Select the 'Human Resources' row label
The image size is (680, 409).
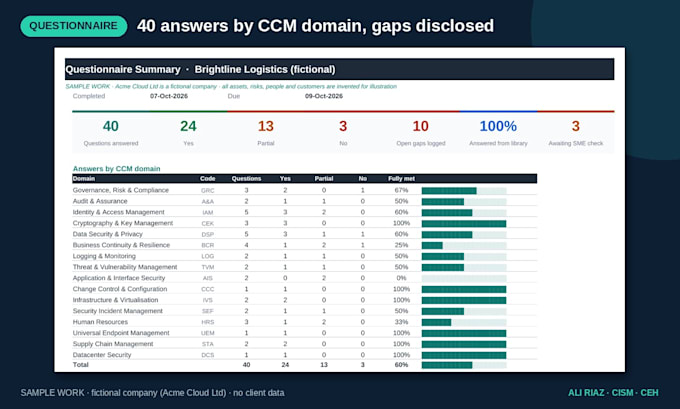pyautogui.click(x=100, y=322)
